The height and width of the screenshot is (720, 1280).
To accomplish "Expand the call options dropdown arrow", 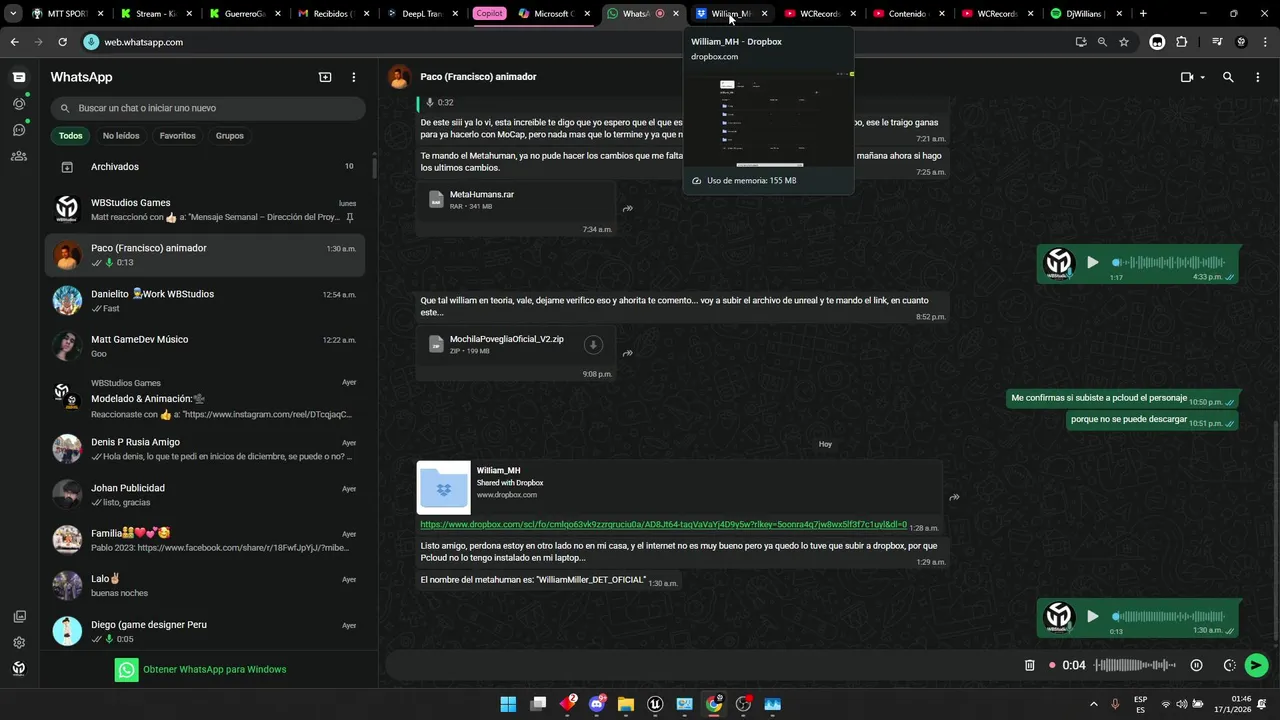I will (1202, 77).
